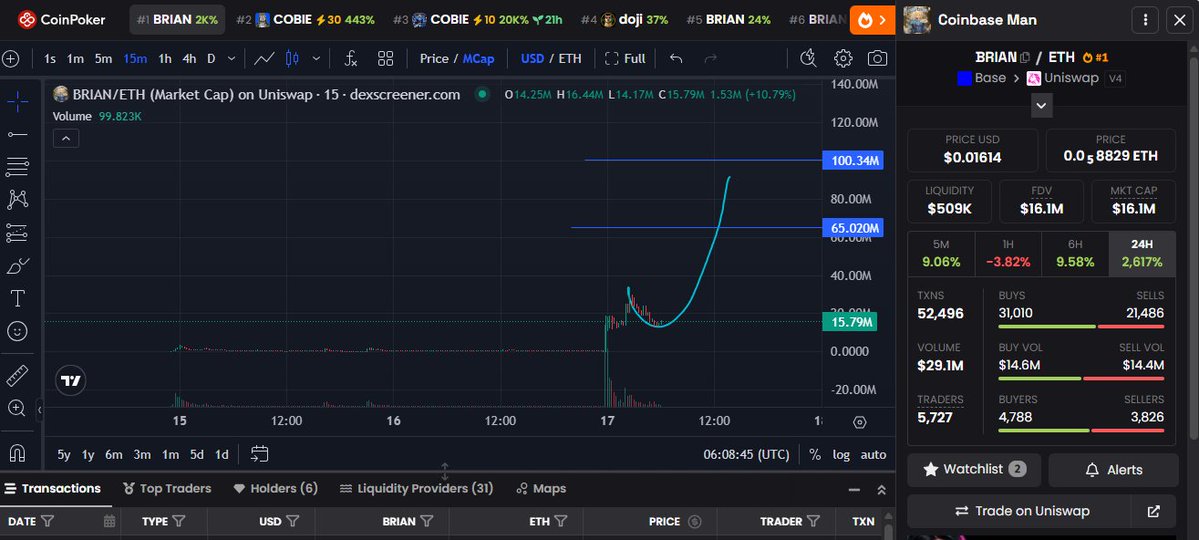Open the emoji icons tool
Screen dimensions: 1199x540
(17, 331)
